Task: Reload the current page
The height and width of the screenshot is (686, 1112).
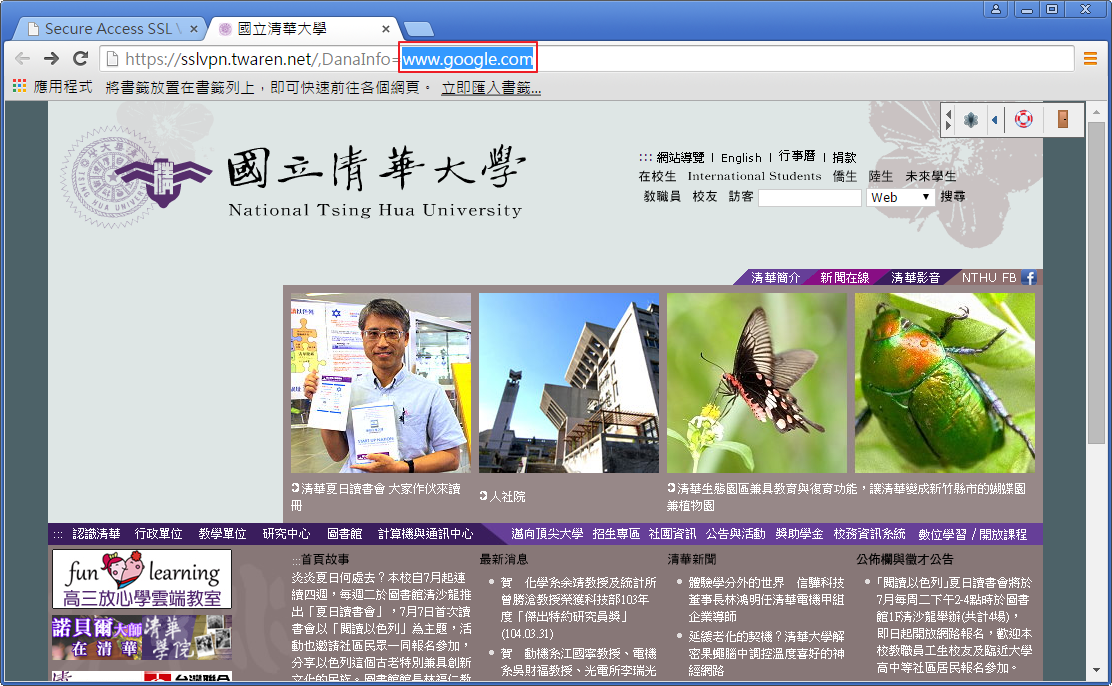Action: 81,59
